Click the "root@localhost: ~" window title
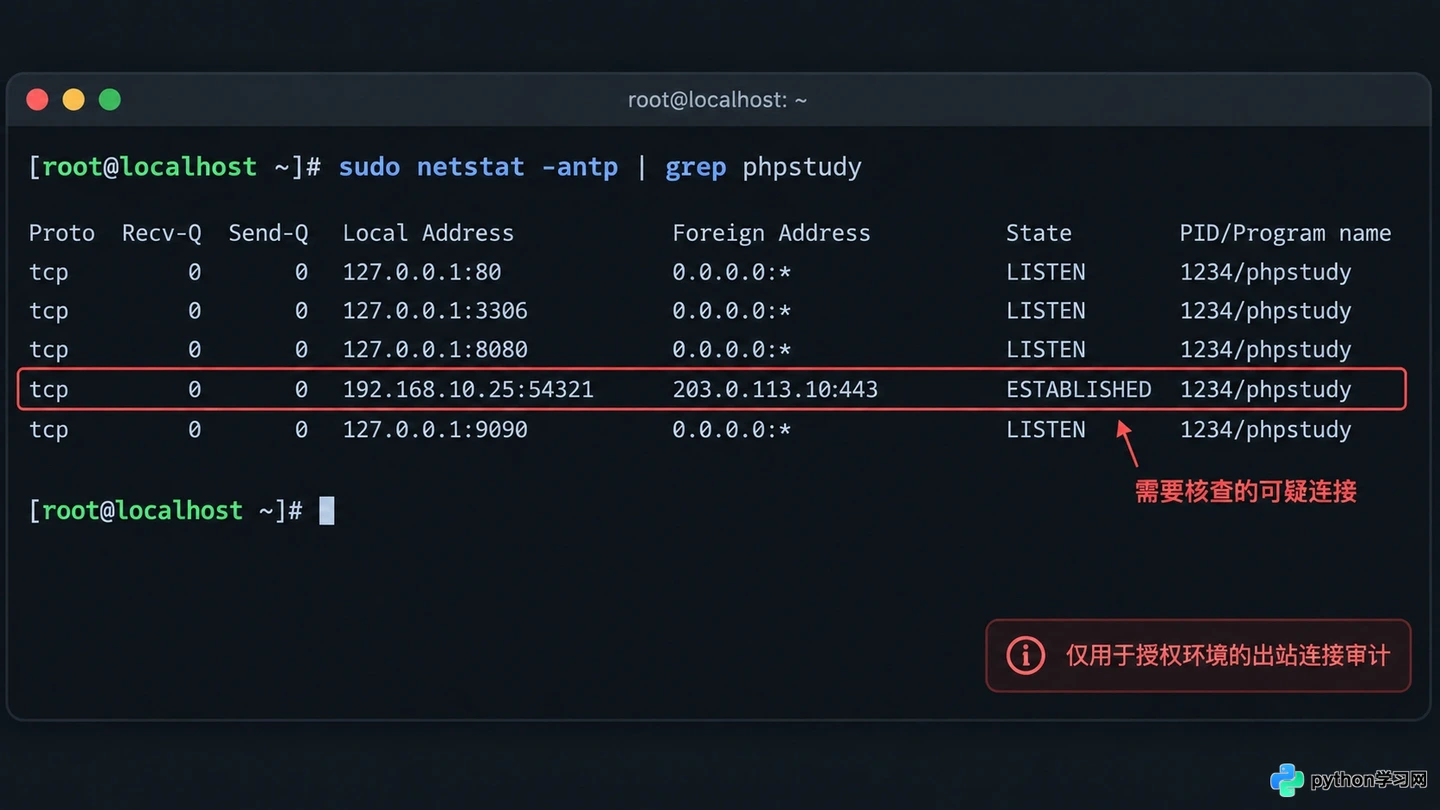Screen dimensions: 1440x810 pyautogui.click(x=717, y=100)
